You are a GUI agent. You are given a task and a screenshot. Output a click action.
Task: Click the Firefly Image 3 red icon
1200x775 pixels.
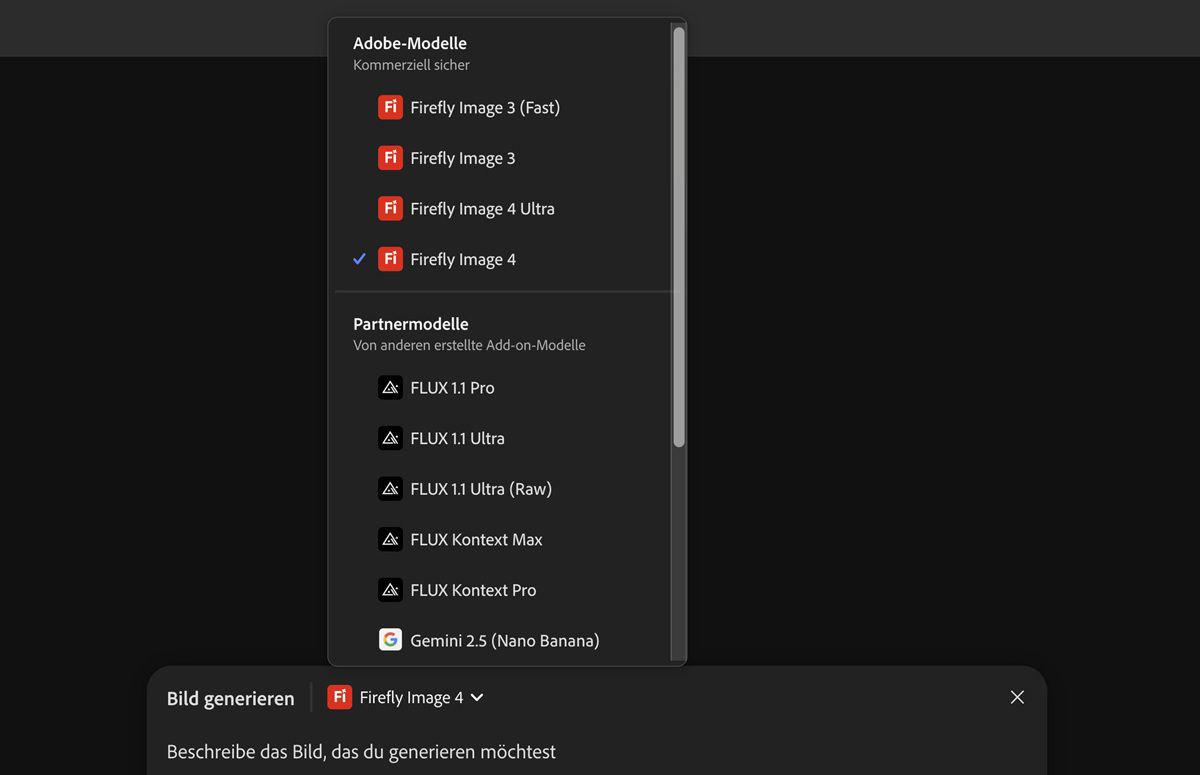[390, 158]
